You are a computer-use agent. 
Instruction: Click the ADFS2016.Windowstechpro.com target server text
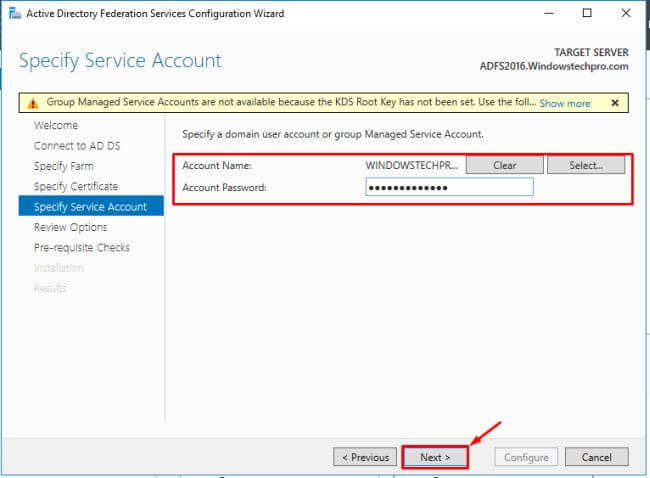pos(554,66)
